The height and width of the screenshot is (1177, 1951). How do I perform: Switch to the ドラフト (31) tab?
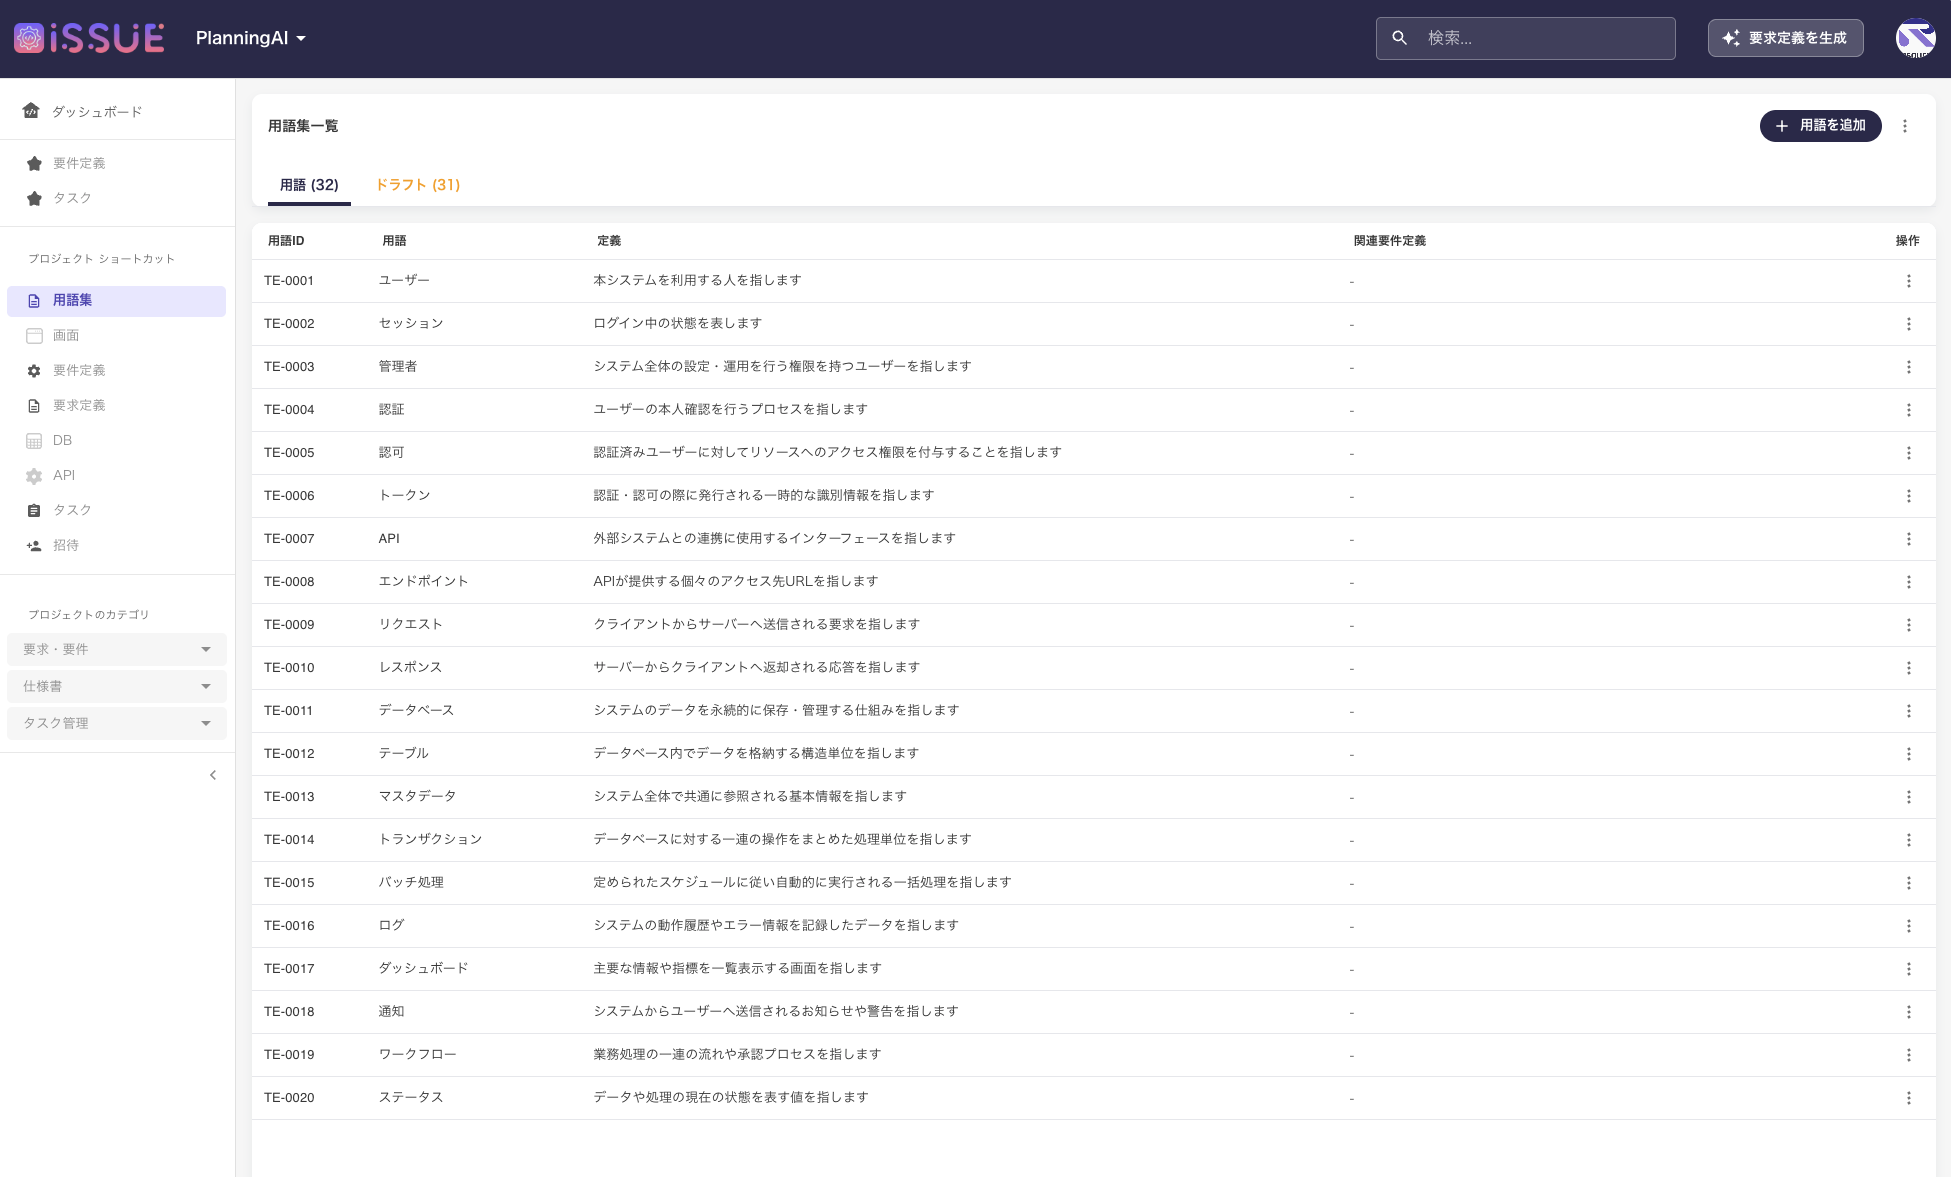click(x=418, y=185)
